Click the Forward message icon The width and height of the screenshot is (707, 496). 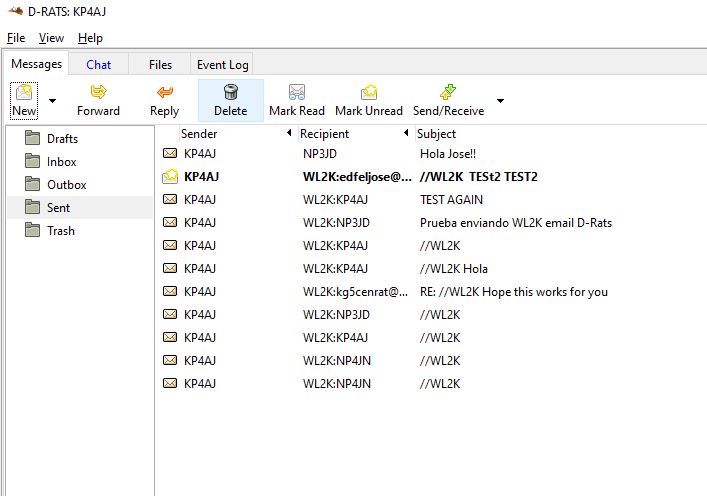tap(98, 92)
